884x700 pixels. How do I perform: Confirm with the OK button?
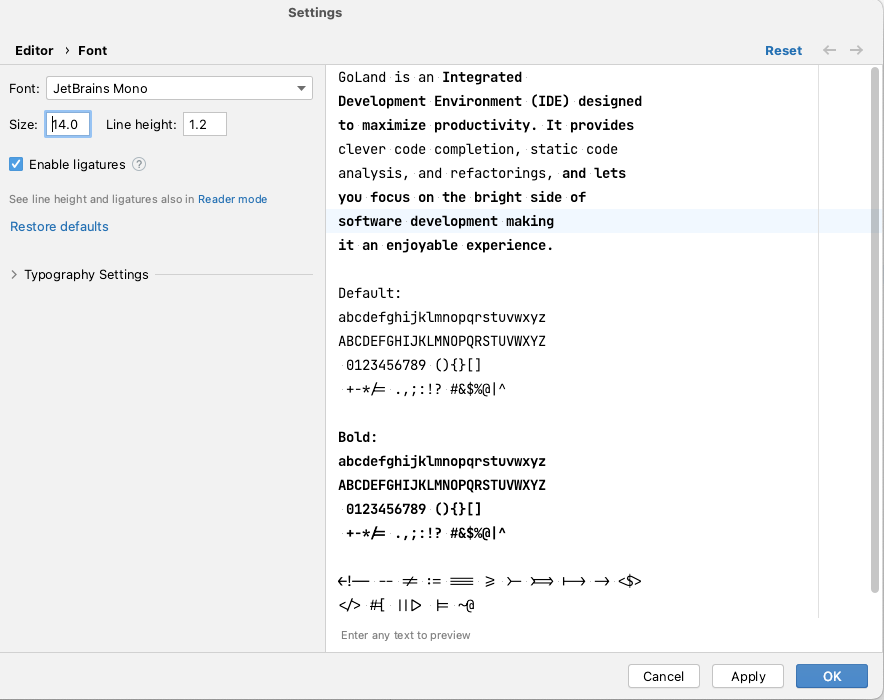[x=832, y=676]
